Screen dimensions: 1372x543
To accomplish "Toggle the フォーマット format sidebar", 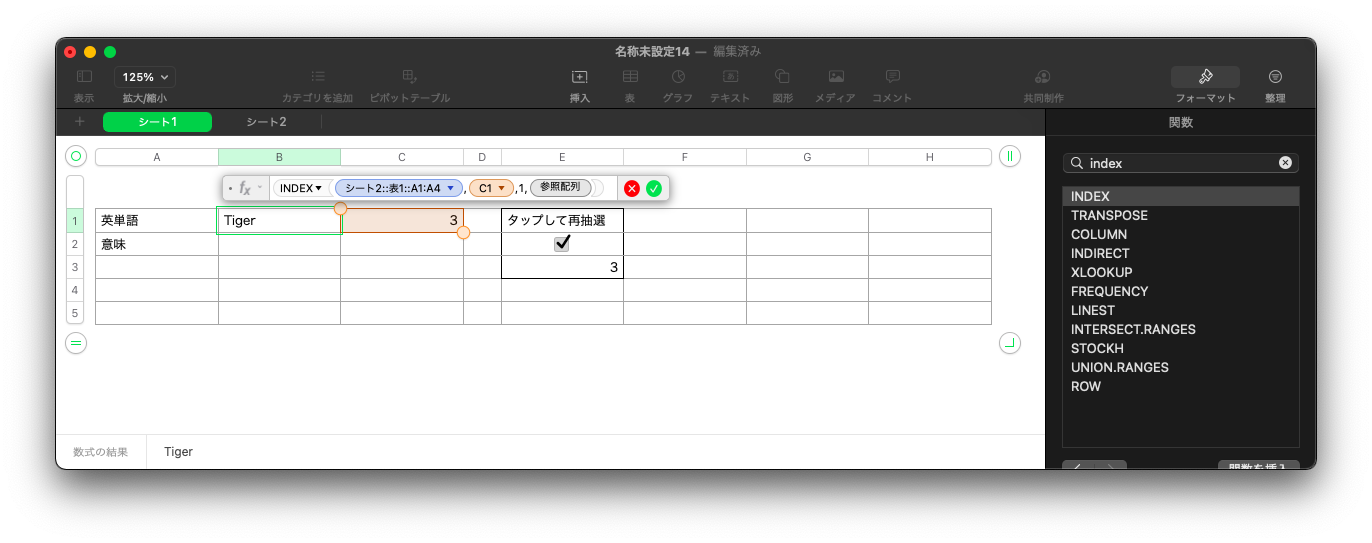I will coord(1205,77).
